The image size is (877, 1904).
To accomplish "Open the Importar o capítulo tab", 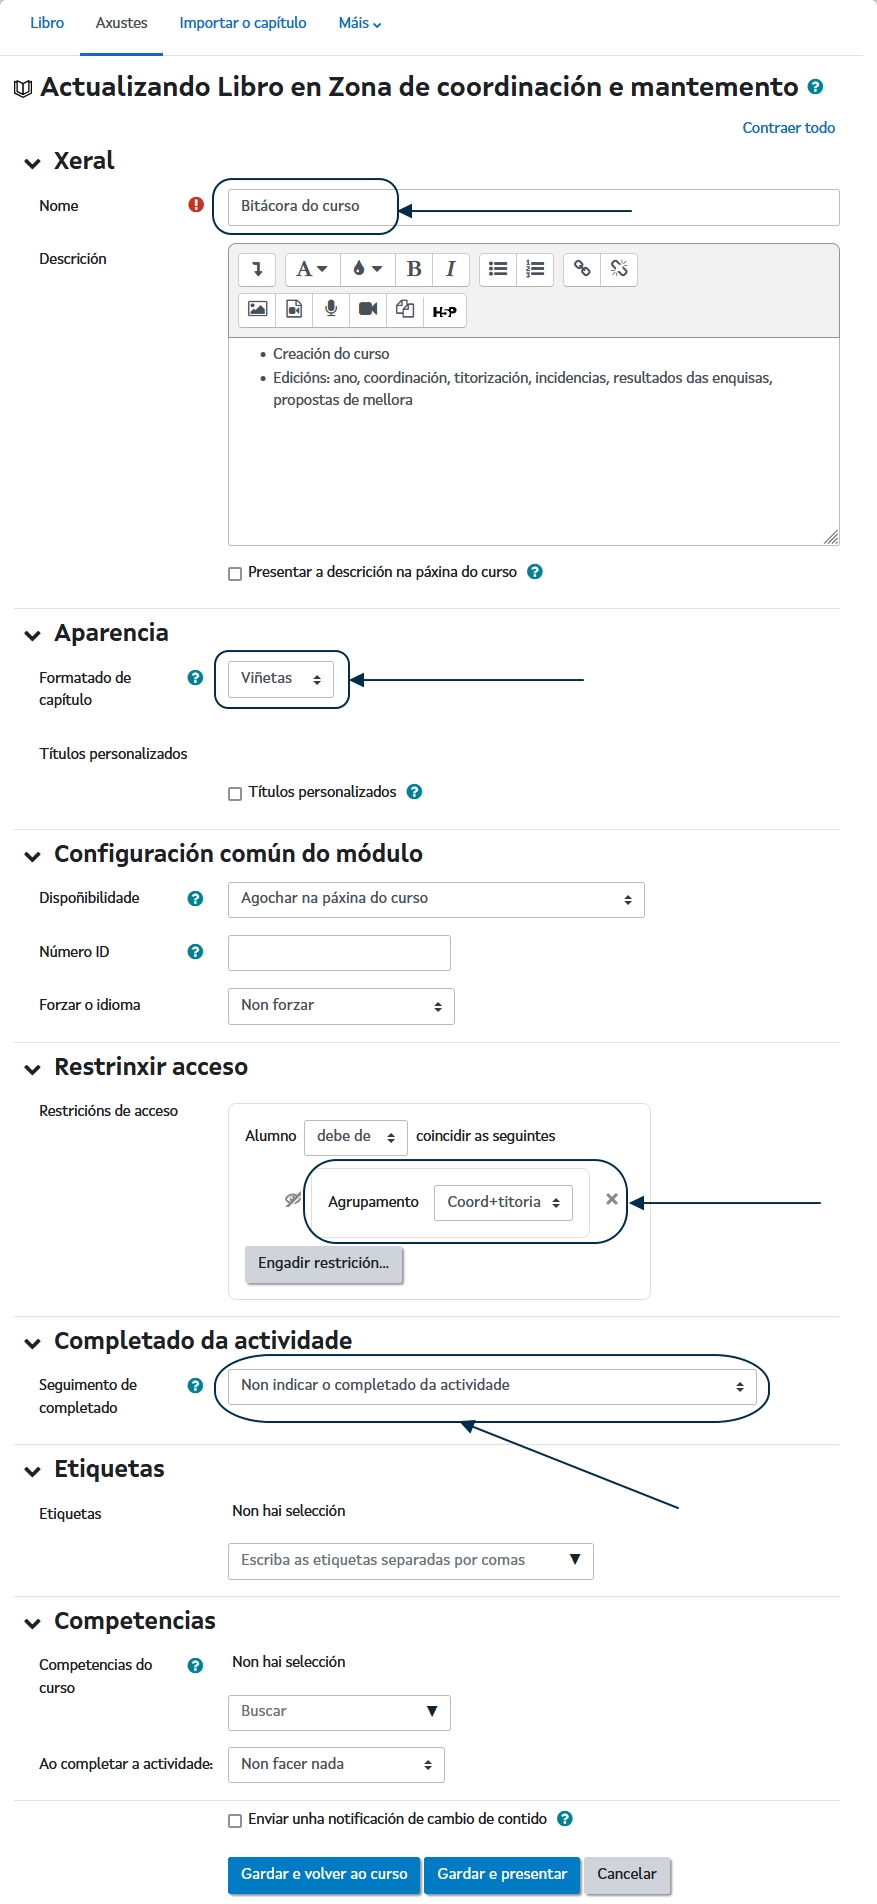I will (243, 23).
